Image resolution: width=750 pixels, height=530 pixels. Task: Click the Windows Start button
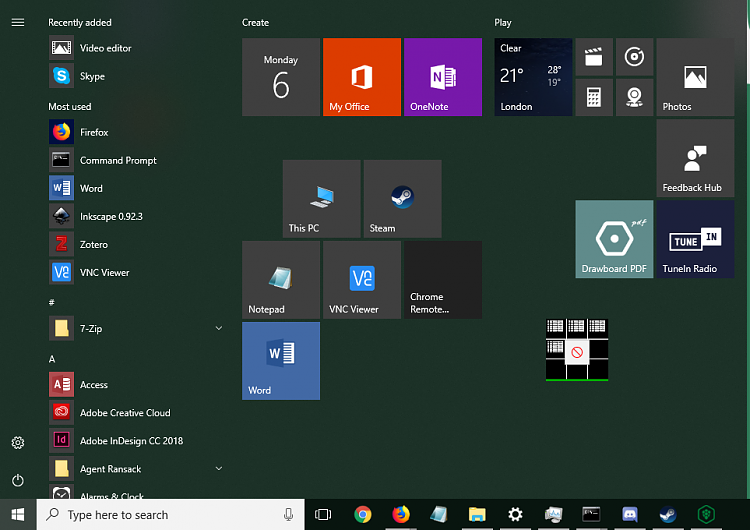coord(18,515)
